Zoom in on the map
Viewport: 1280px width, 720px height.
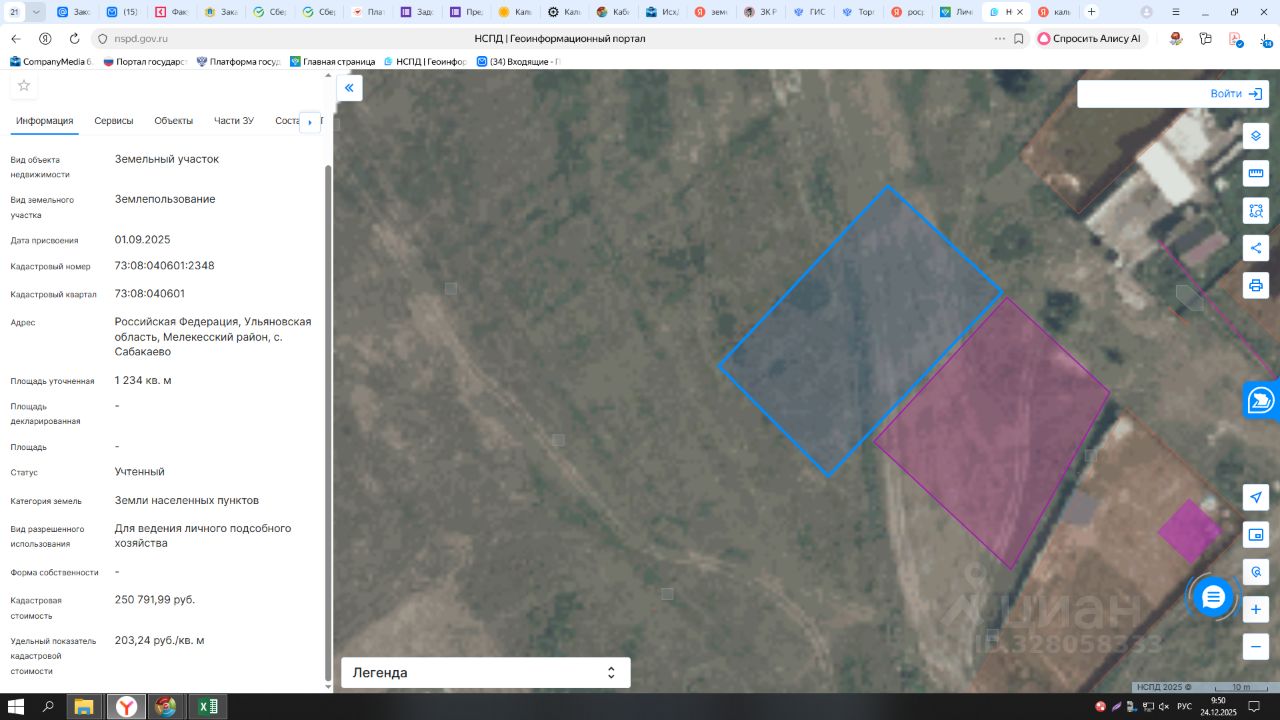tap(1256, 609)
